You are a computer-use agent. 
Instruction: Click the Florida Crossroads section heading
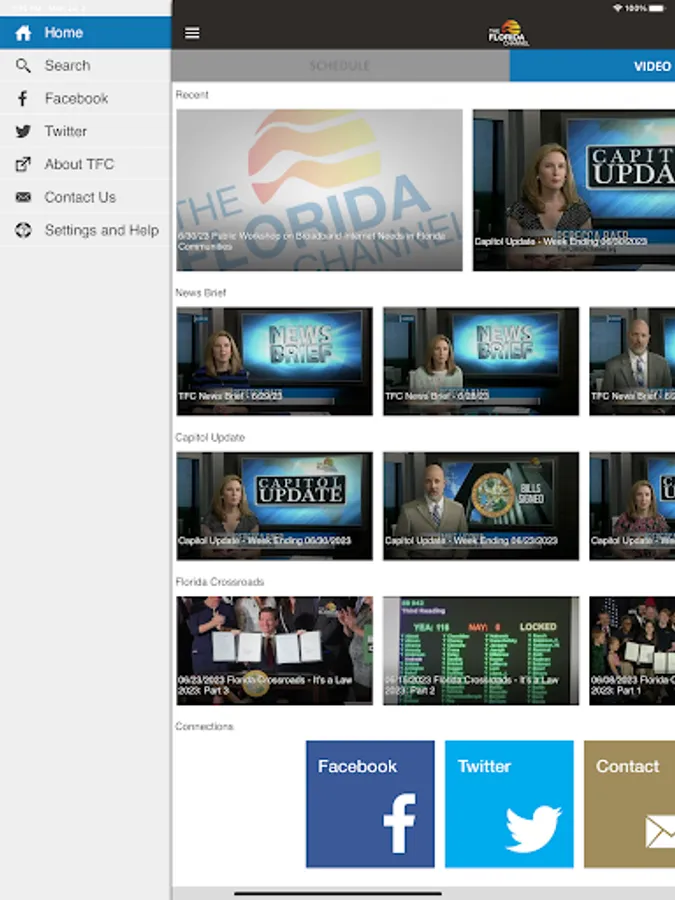point(220,582)
